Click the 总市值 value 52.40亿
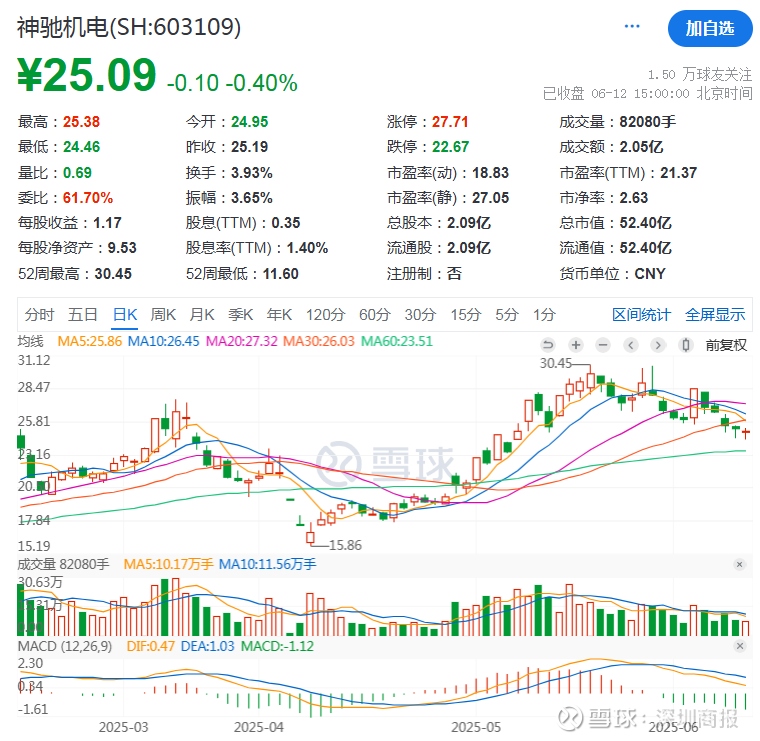 [x=646, y=223]
